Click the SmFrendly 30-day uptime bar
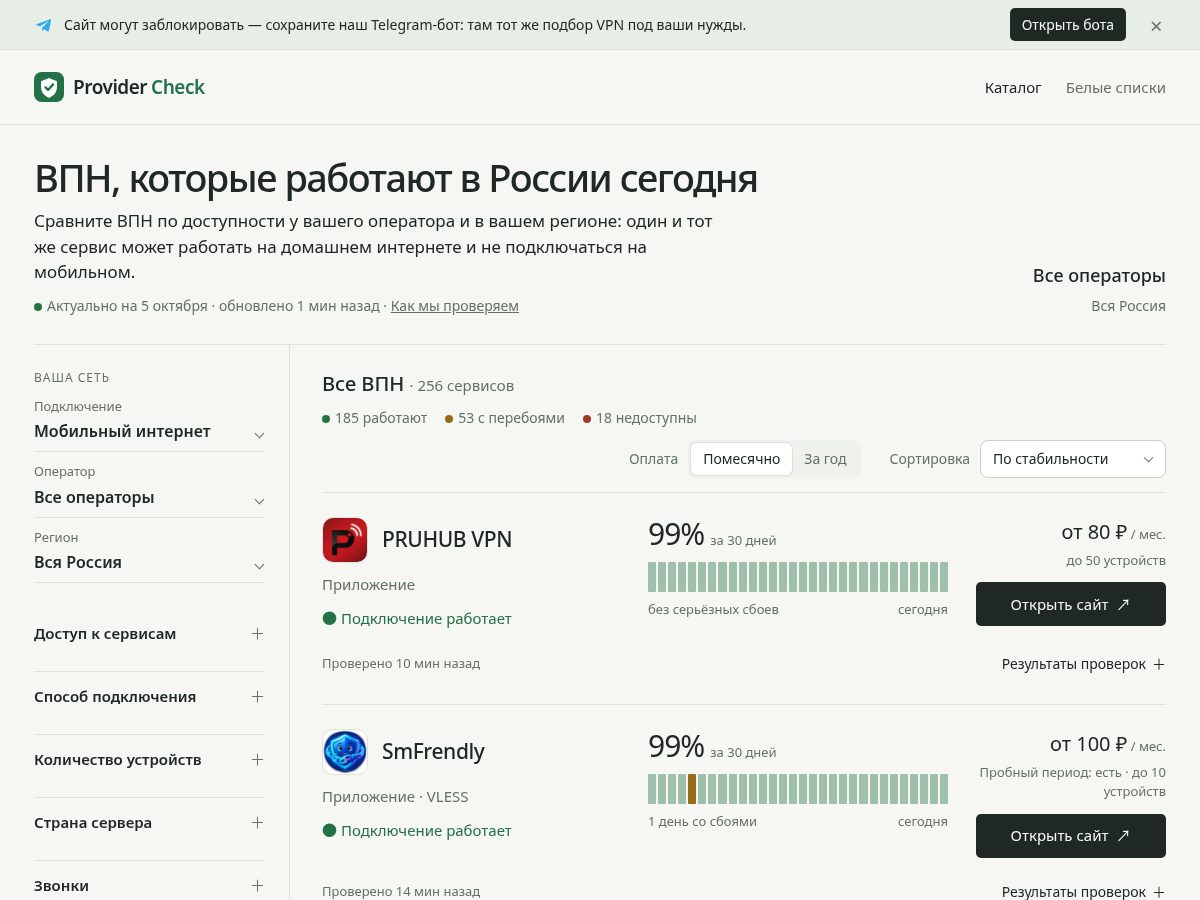The width and height of the screenshot is (1200, 900). pos(798,789)
